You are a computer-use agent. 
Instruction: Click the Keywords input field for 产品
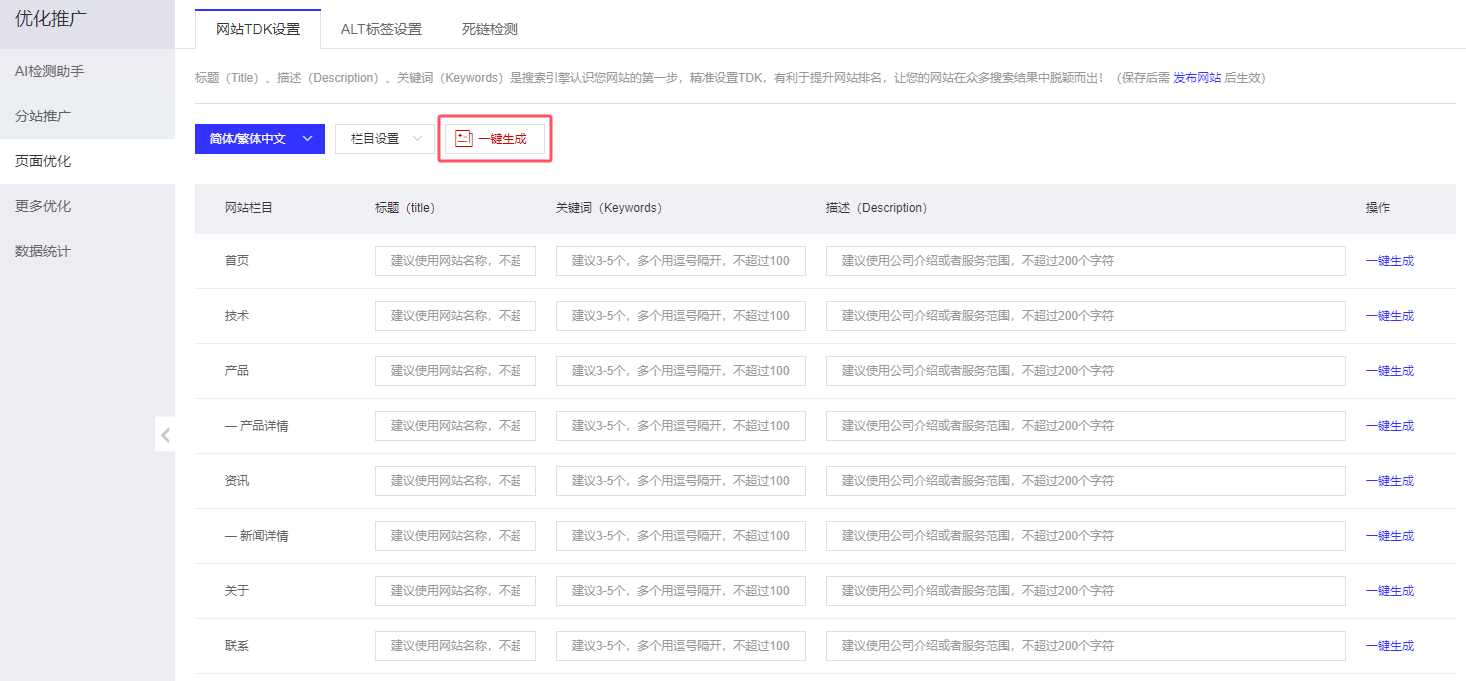pos(680,370)
